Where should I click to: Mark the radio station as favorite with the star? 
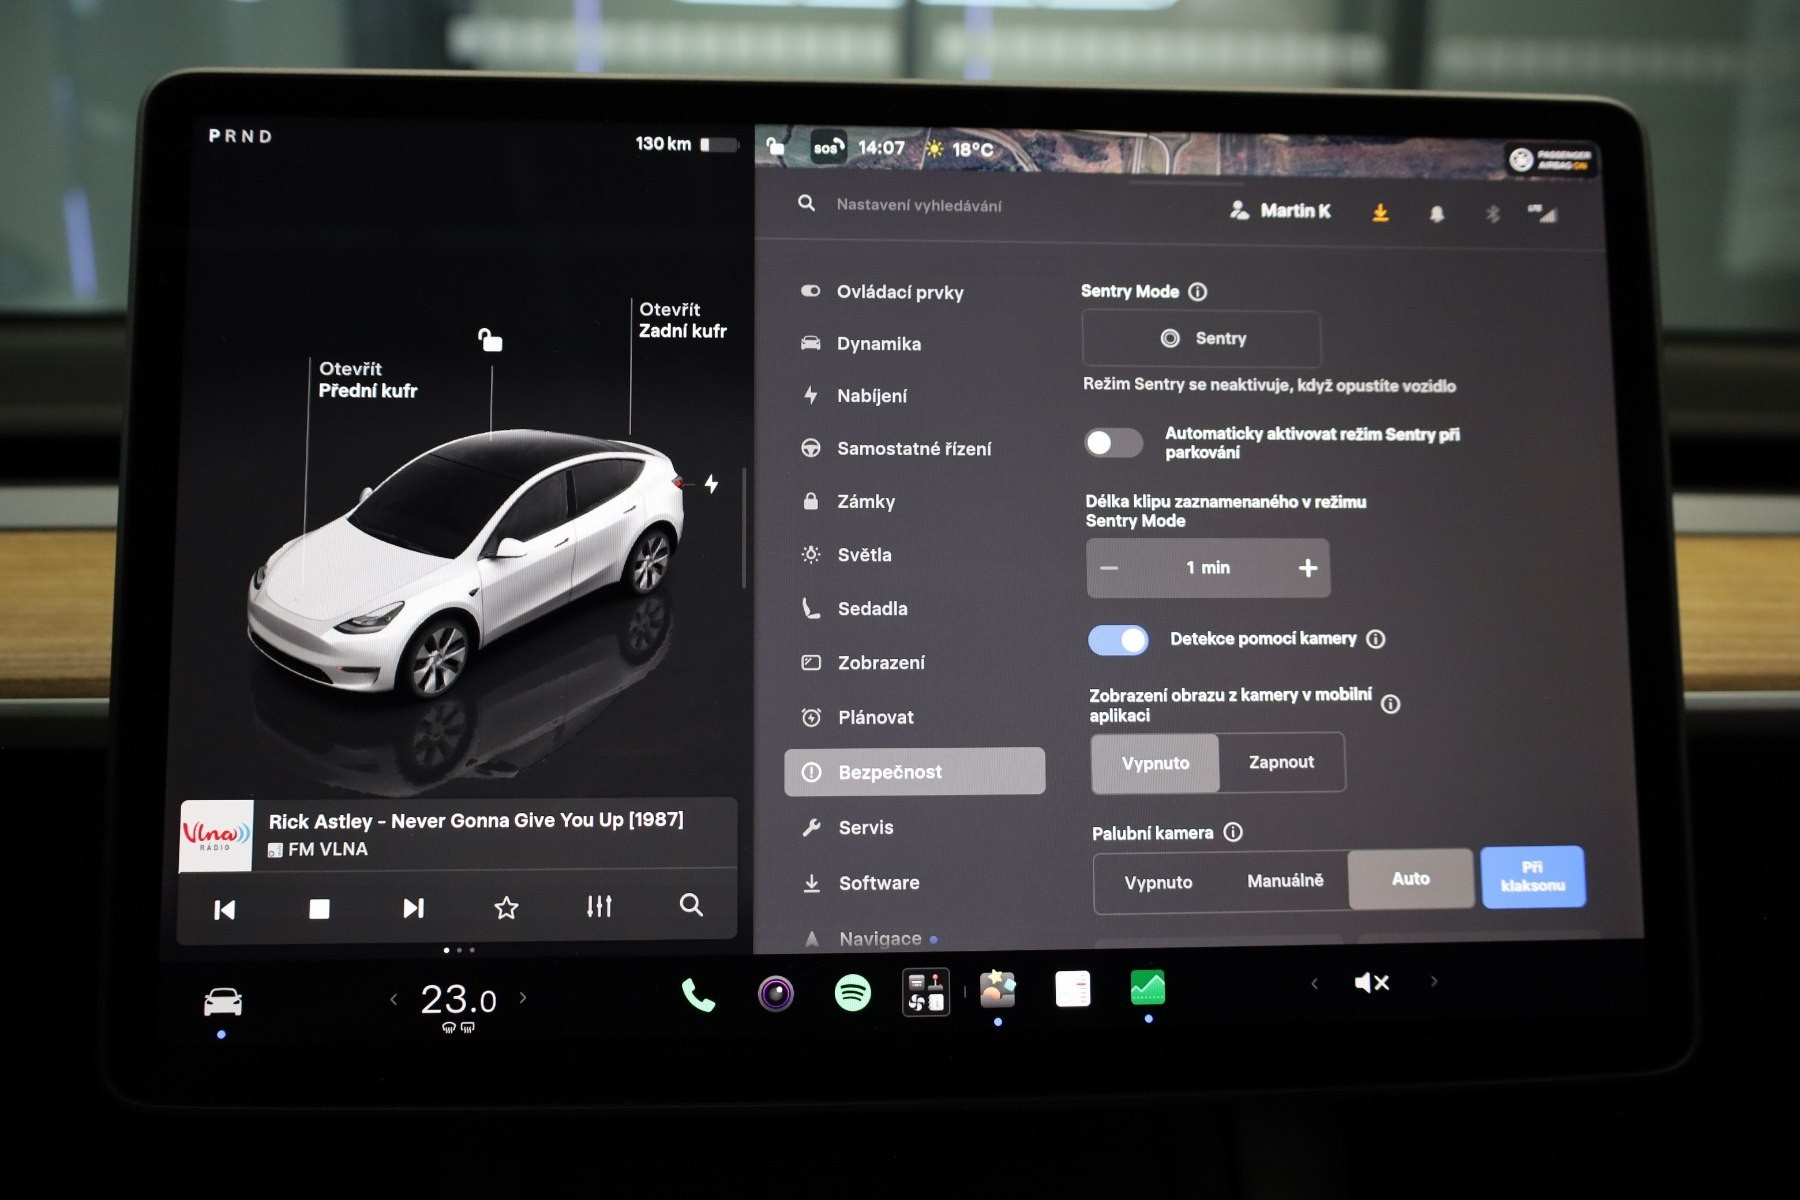[x=506, y=908]
